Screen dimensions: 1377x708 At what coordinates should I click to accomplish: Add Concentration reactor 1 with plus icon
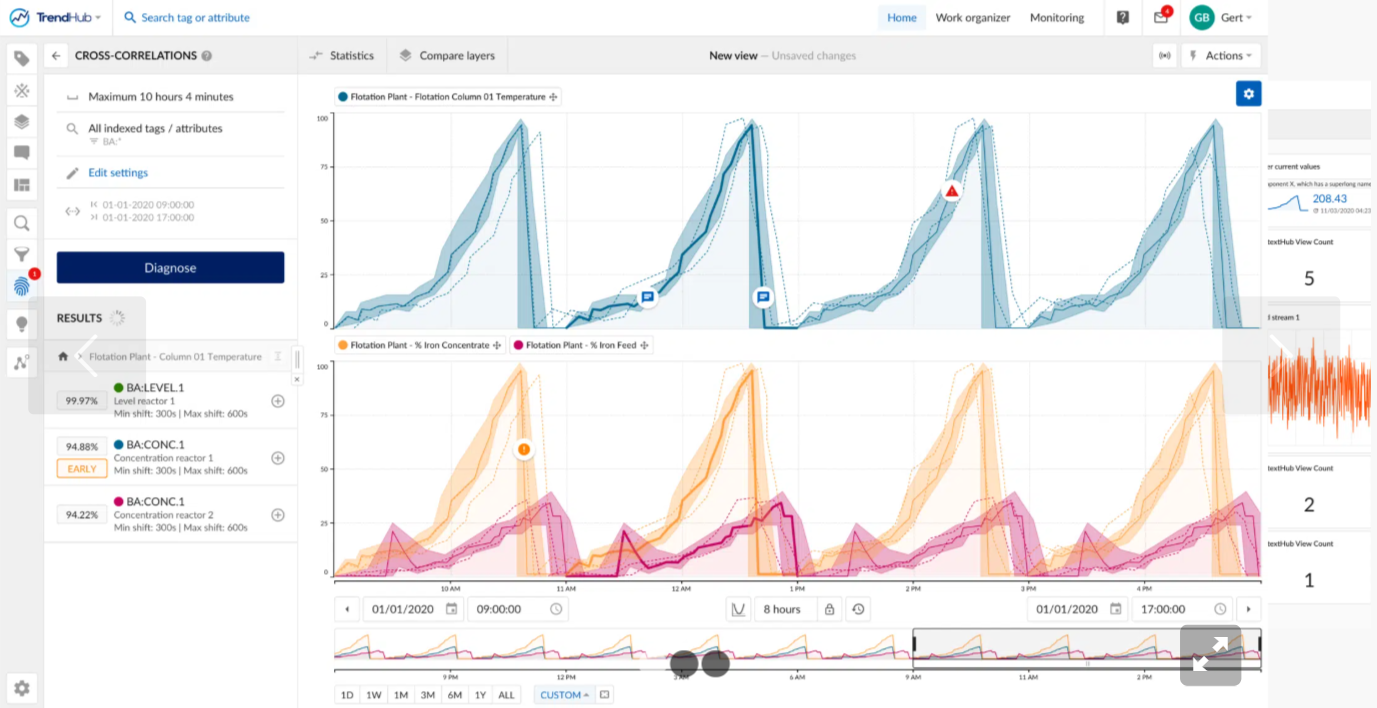(278, 458)
